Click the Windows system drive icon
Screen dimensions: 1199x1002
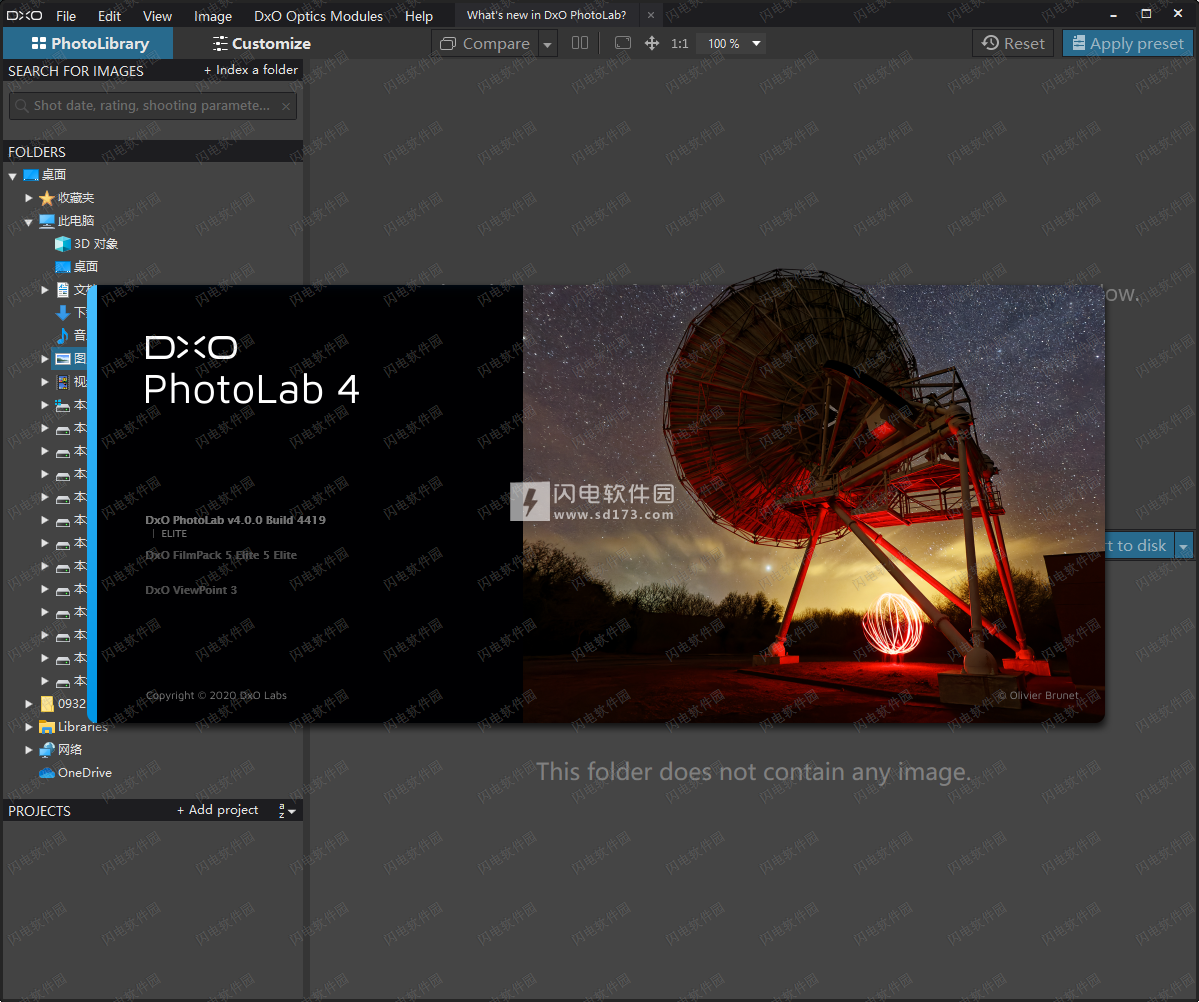63,405
